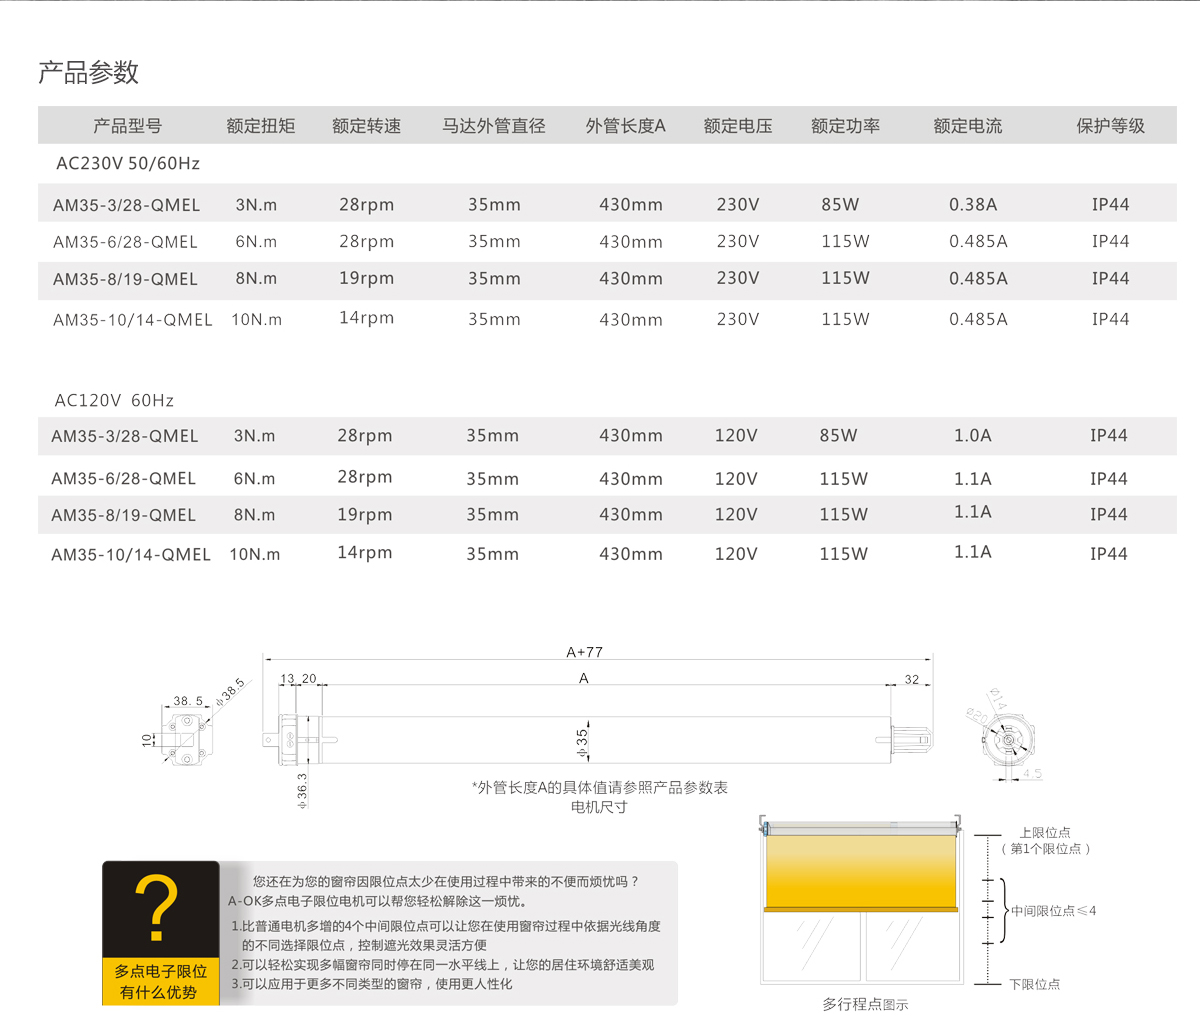Click the 马达外管直径 column header
1200x1032 pixels.
(x=494, y=126)
